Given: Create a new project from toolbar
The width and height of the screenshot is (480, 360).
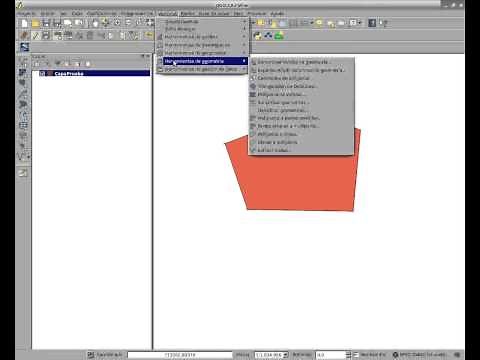Looking at the screenshot, I should pyautogui.click(x=24, y=23).
